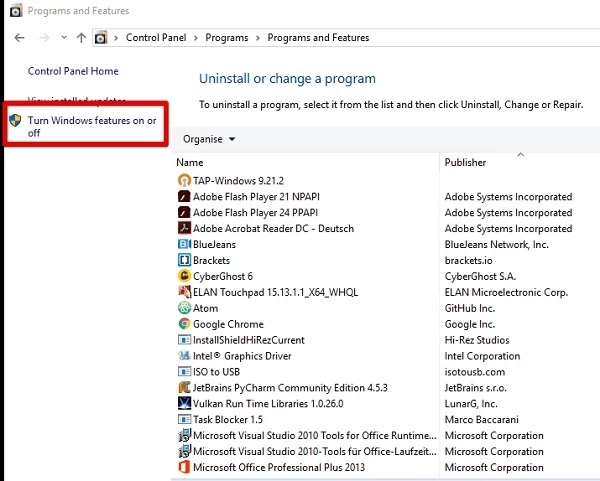Select the ELAN Touchpad driver icon

(x=184, y=292)
